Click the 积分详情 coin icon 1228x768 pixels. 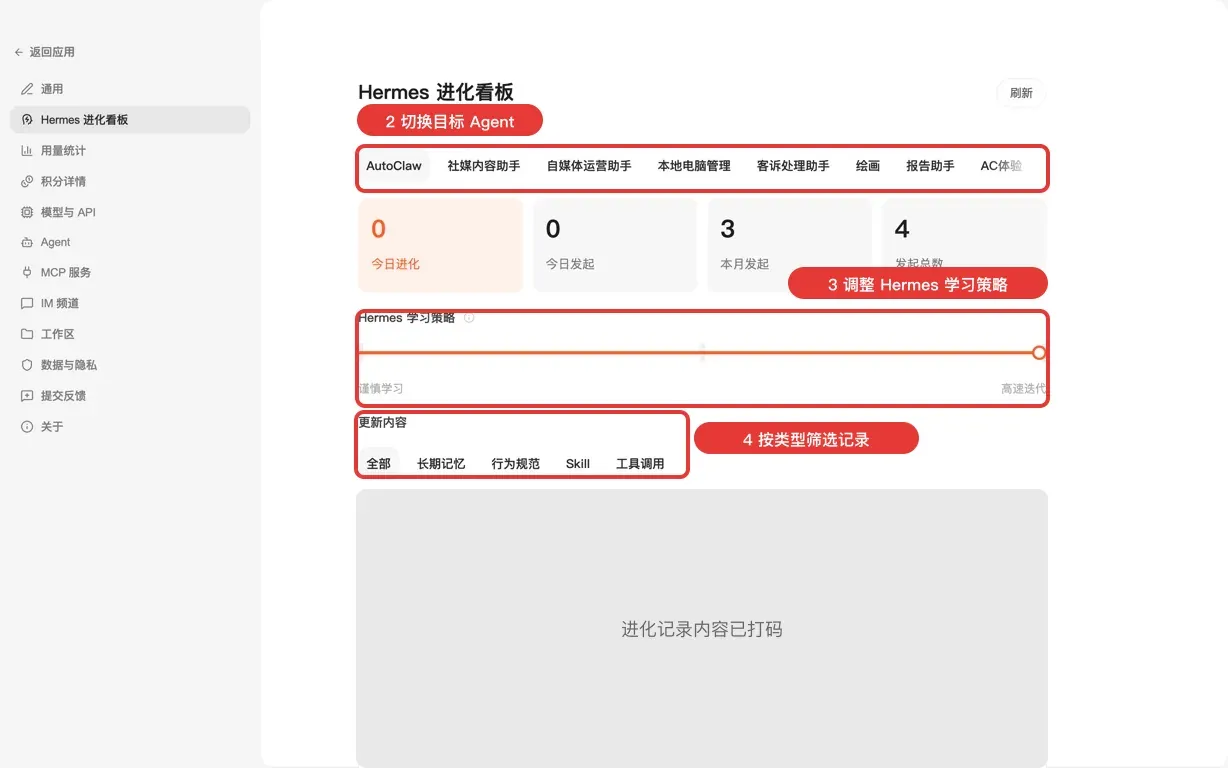[x=27, y=181]
